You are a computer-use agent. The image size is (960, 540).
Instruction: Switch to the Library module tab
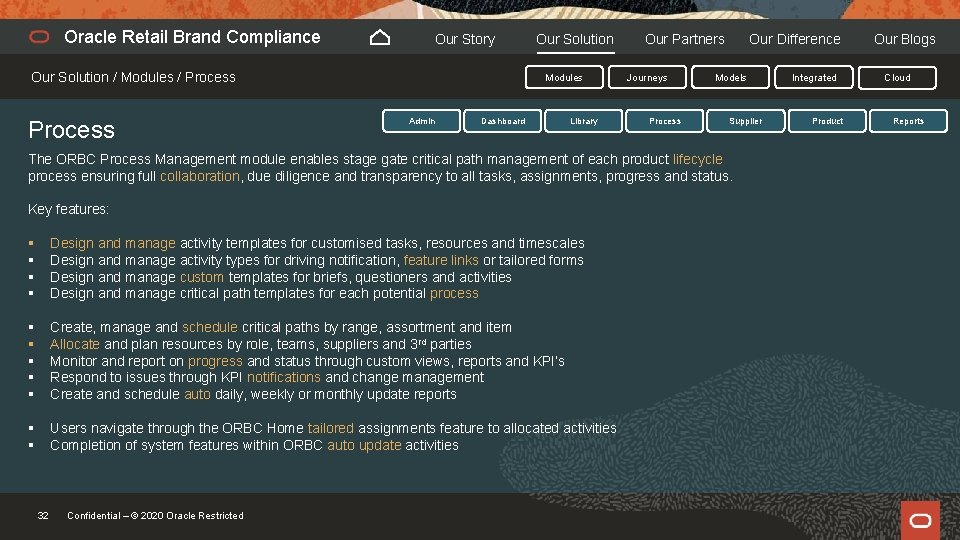(583, 121)
